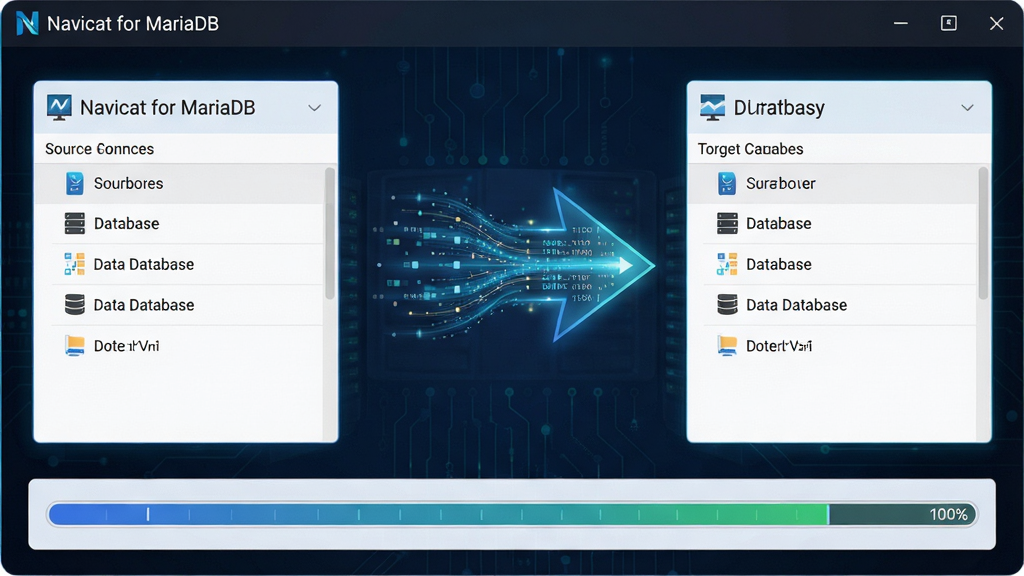The image size is (1024, 576).
Task: Click the Navicat logo in the title bar
Action: coord(27,24)
